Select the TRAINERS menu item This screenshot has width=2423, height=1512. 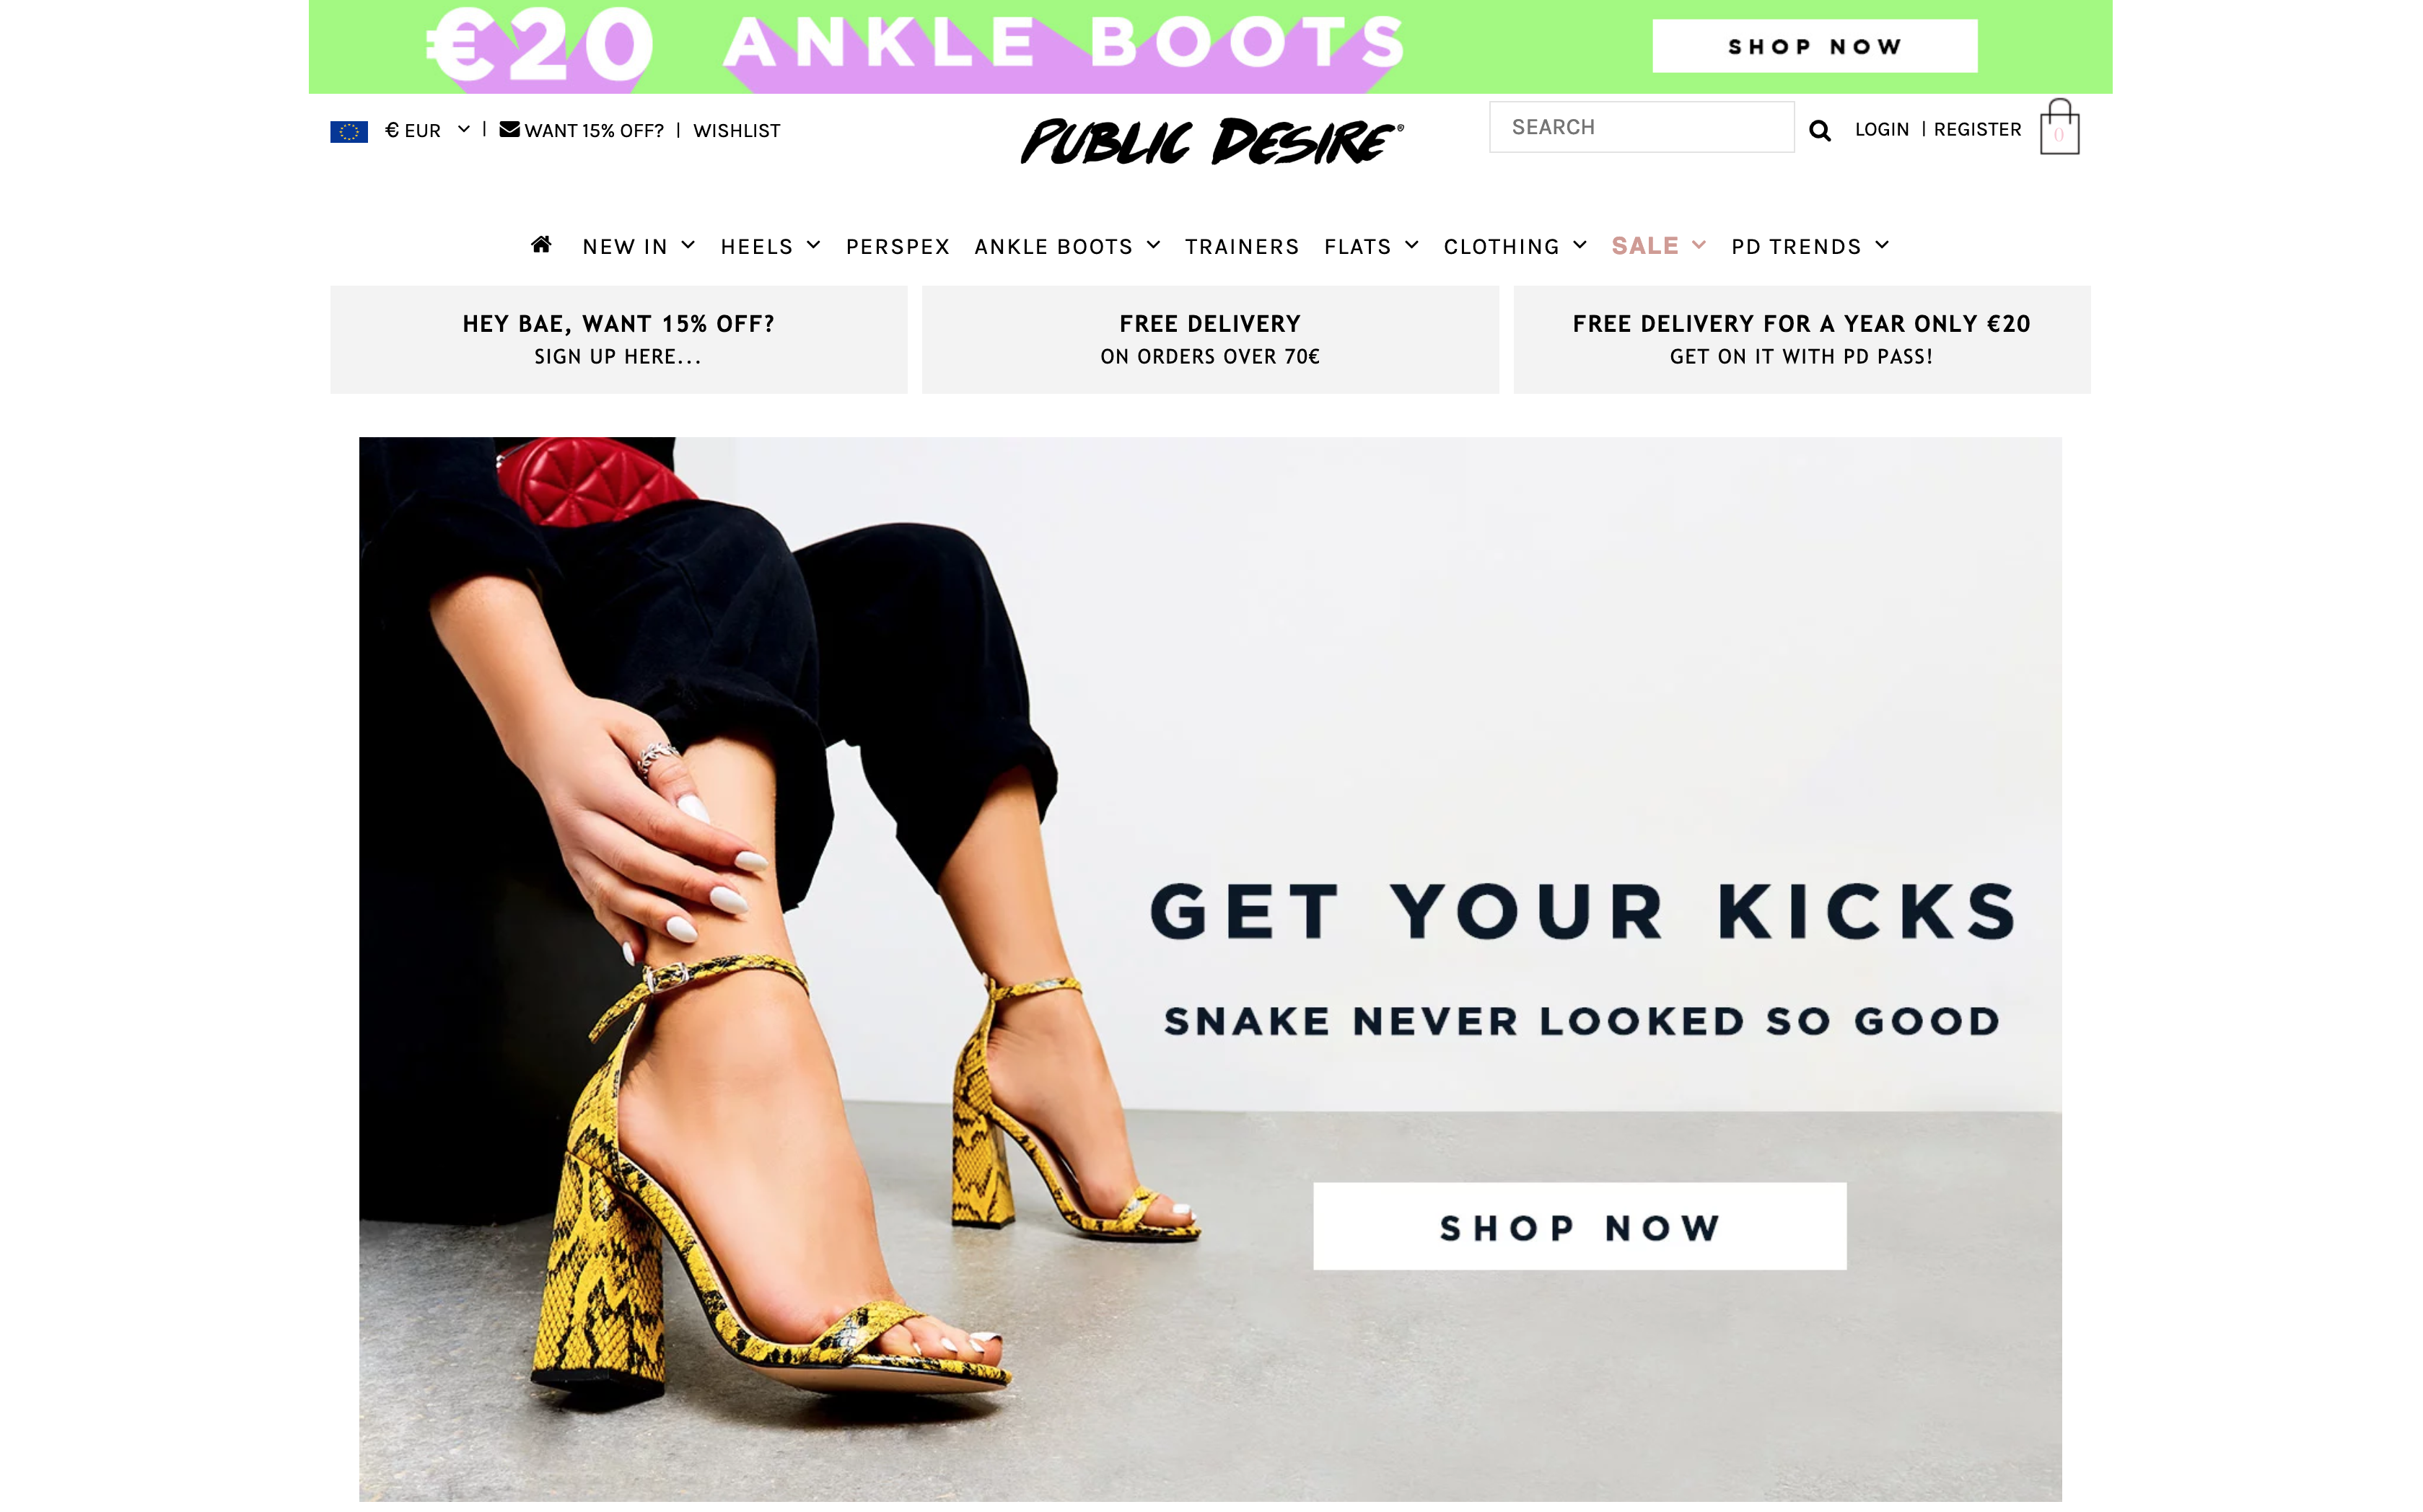(x=1242, y=247)
